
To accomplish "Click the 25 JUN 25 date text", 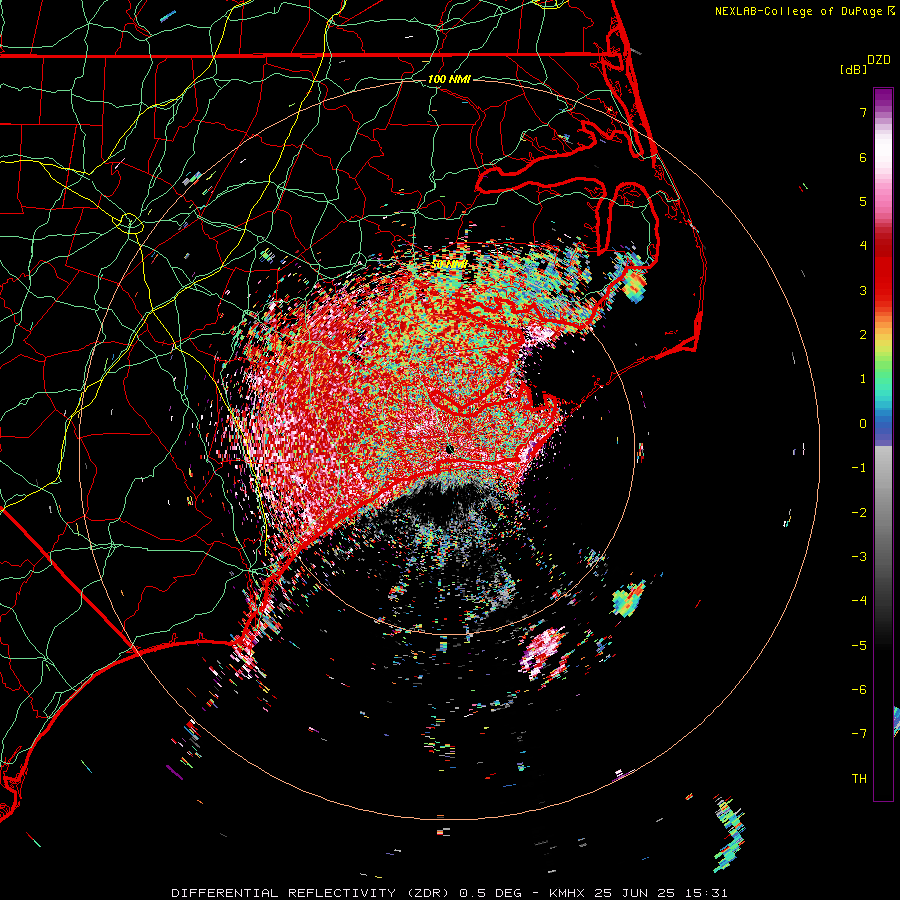I will (x=637, y=893).
